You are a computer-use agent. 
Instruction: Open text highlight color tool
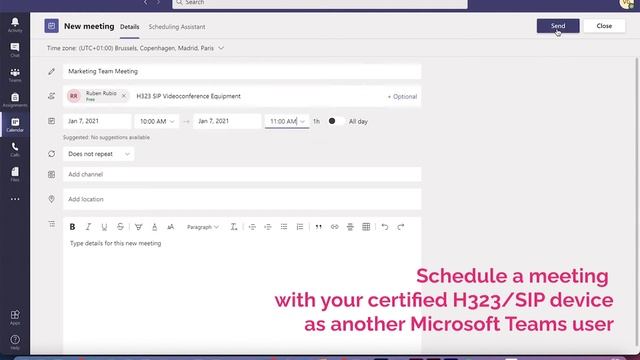tap(139, 227)
